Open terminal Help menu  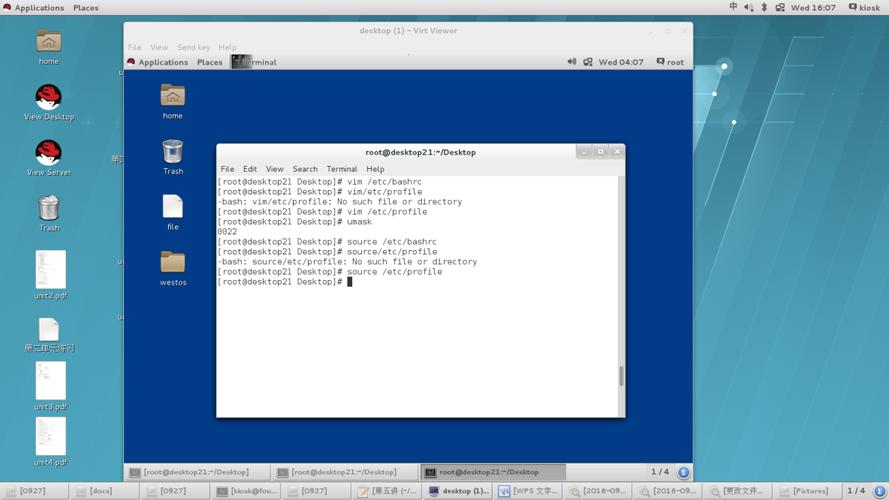(x=375, y=169)
